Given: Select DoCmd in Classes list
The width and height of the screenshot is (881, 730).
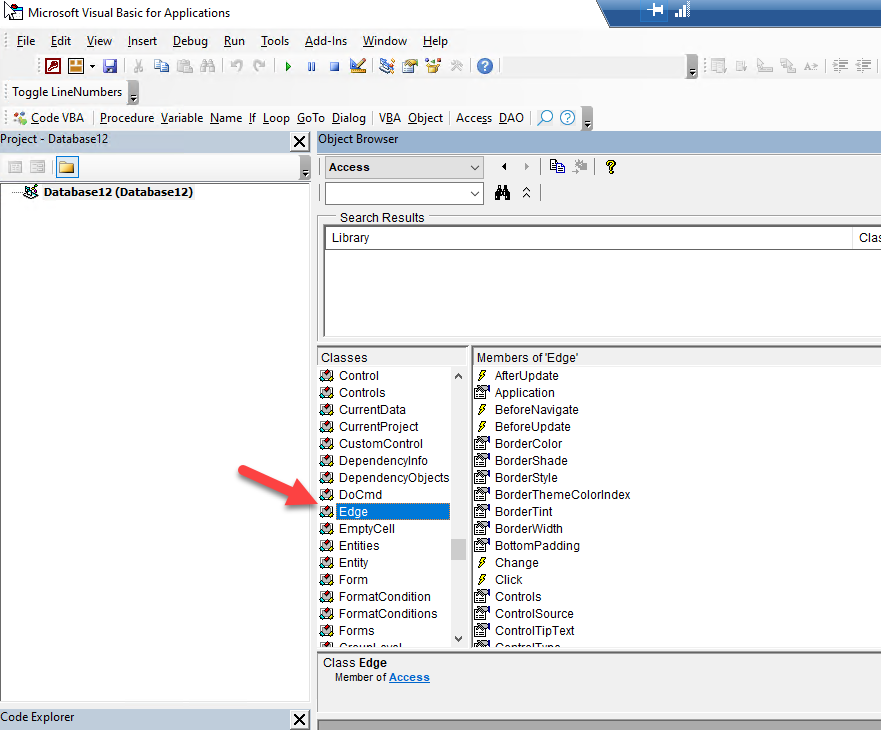Looking at the screenshot, I should click(x=360, y=495).
